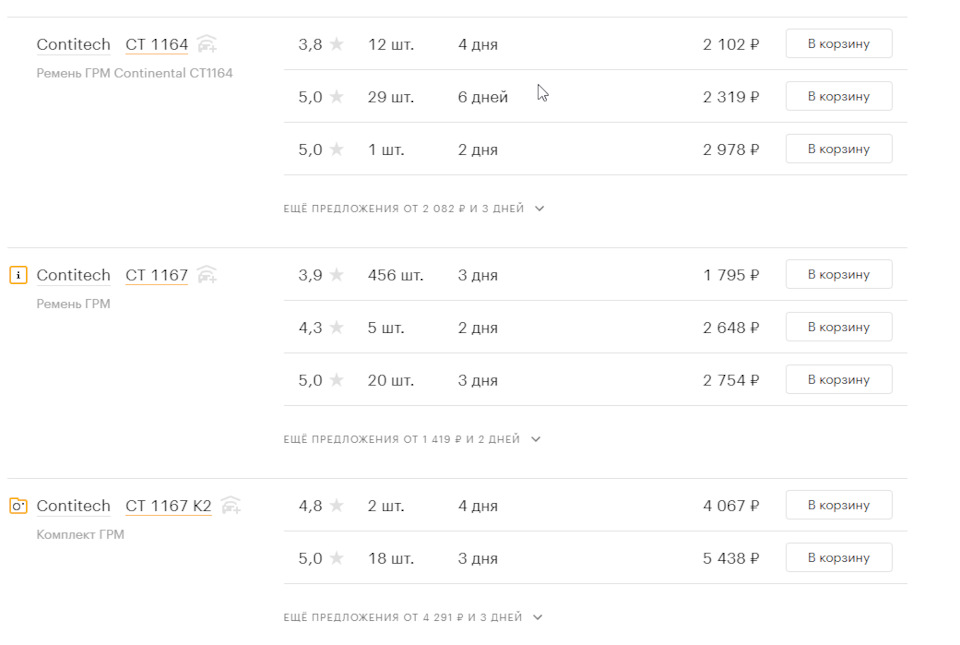Click rating star for 456 шт. offer

coord(337,275)
